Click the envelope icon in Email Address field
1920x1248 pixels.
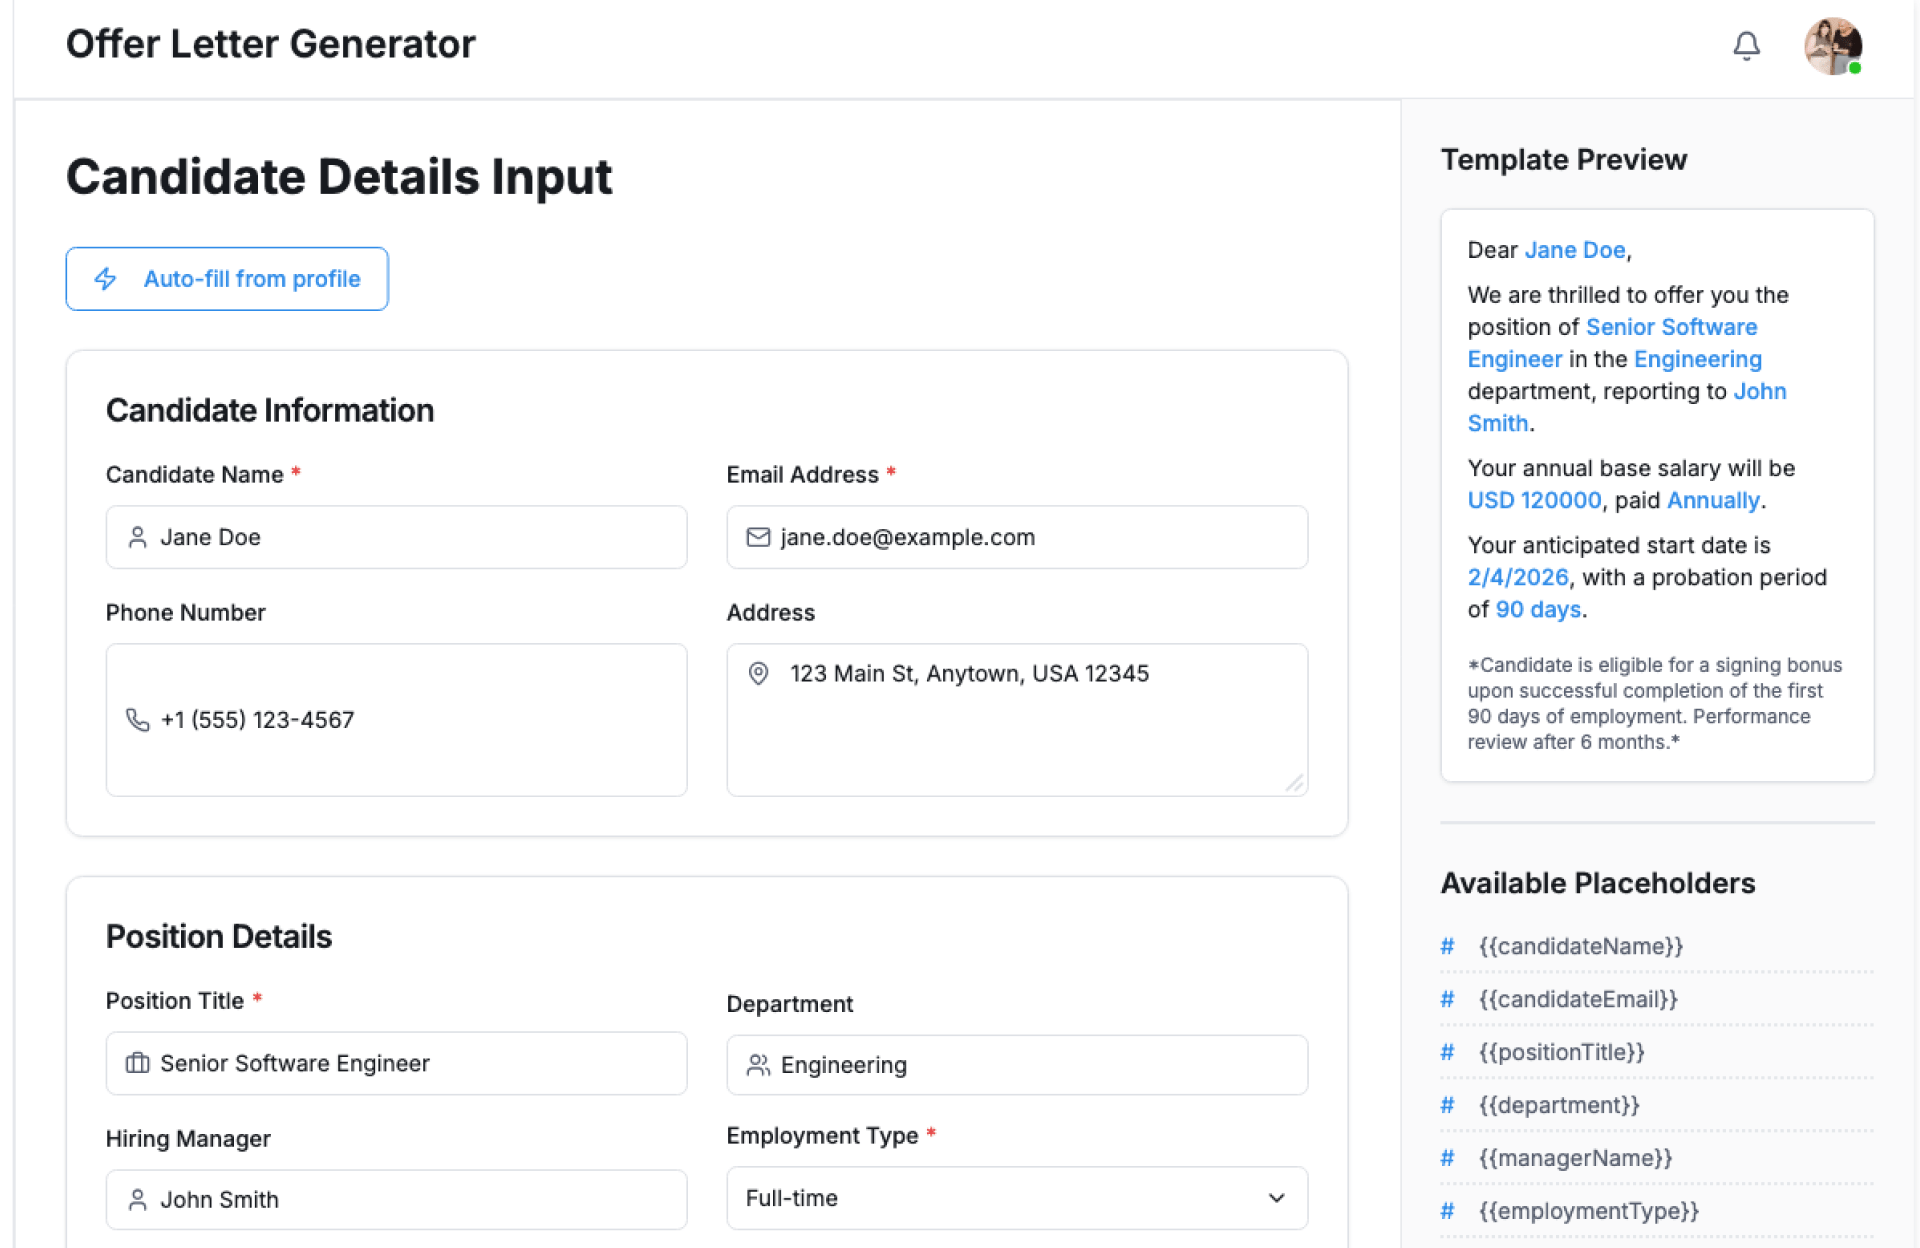click(x=758, y=538)
